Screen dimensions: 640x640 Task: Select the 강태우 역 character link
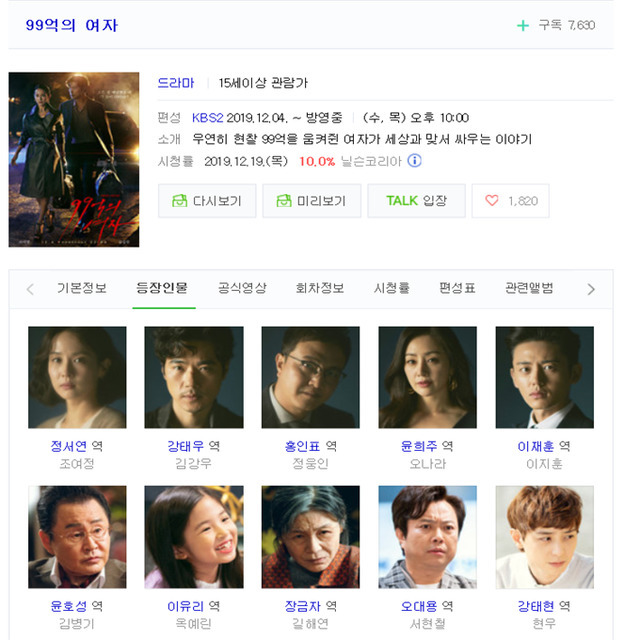coord(194,446)
